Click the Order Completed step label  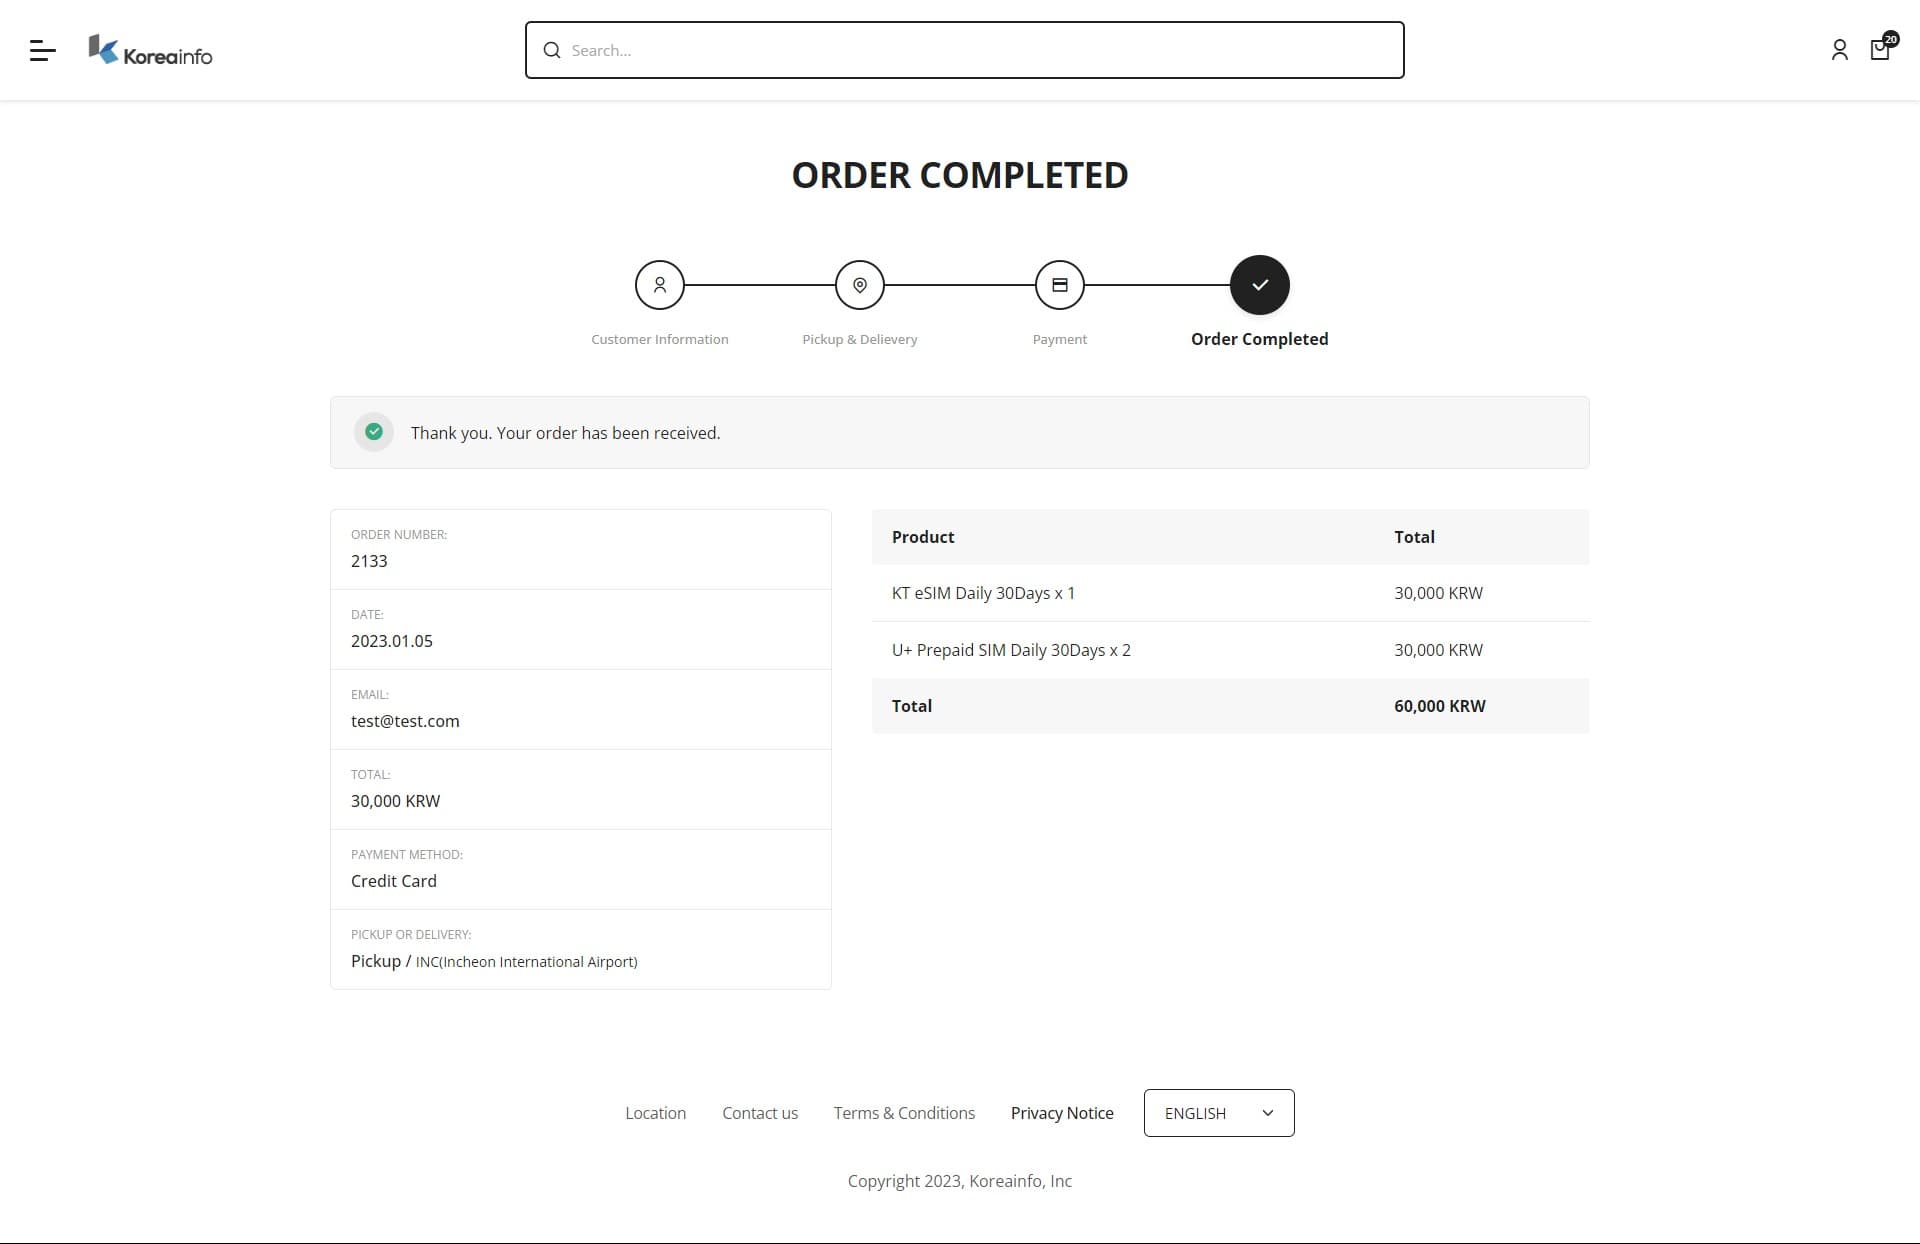tap(1260, 339)
